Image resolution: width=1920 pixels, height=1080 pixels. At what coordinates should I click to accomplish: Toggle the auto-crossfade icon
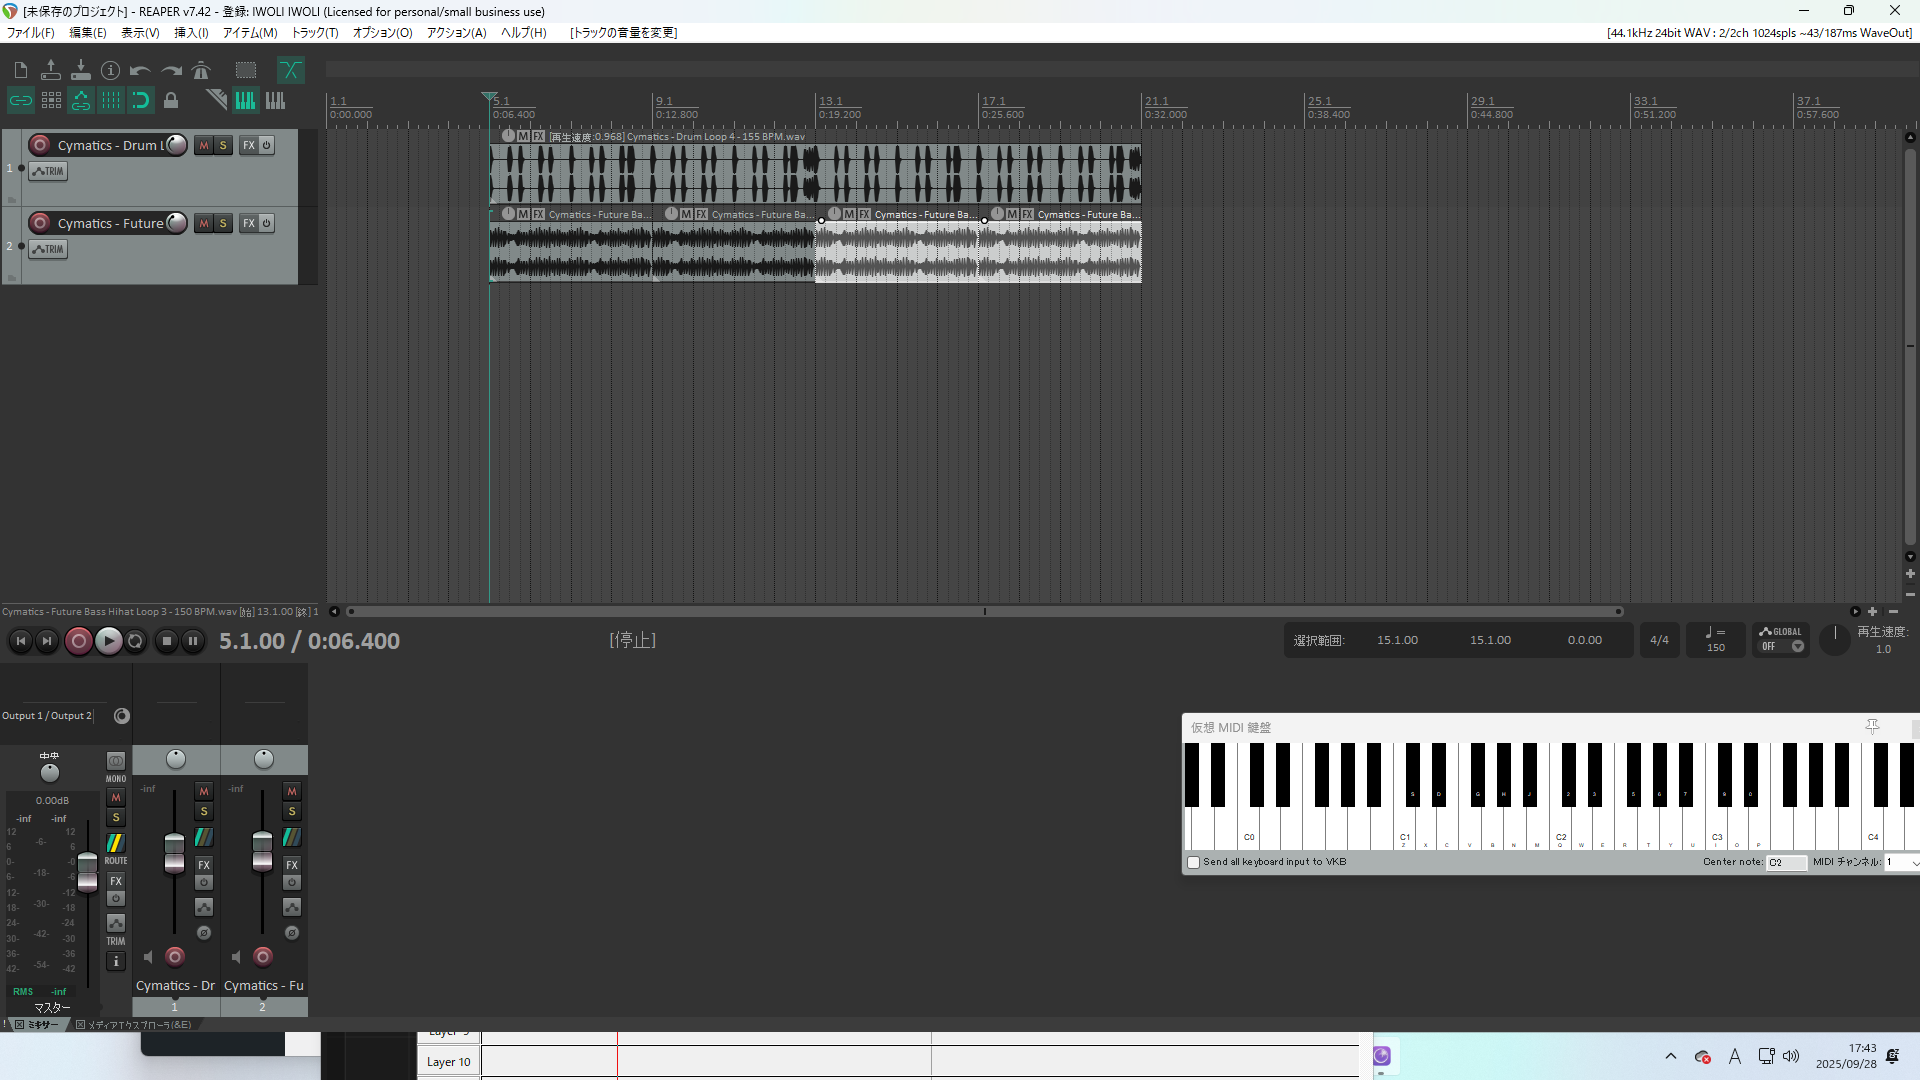290,70
